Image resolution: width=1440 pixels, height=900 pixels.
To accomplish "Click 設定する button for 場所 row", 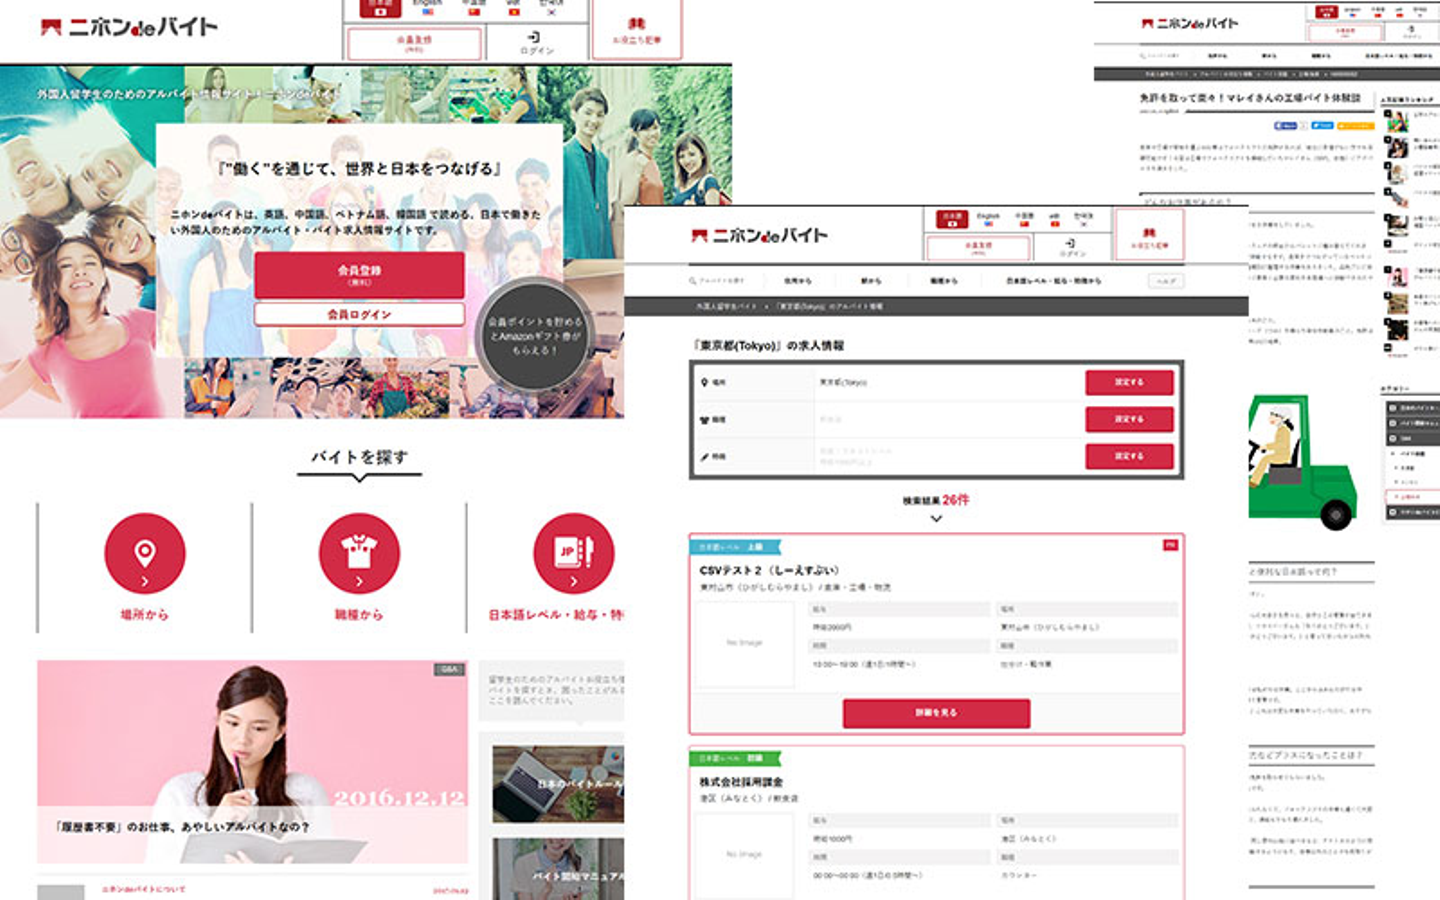I will (1129, 383).
